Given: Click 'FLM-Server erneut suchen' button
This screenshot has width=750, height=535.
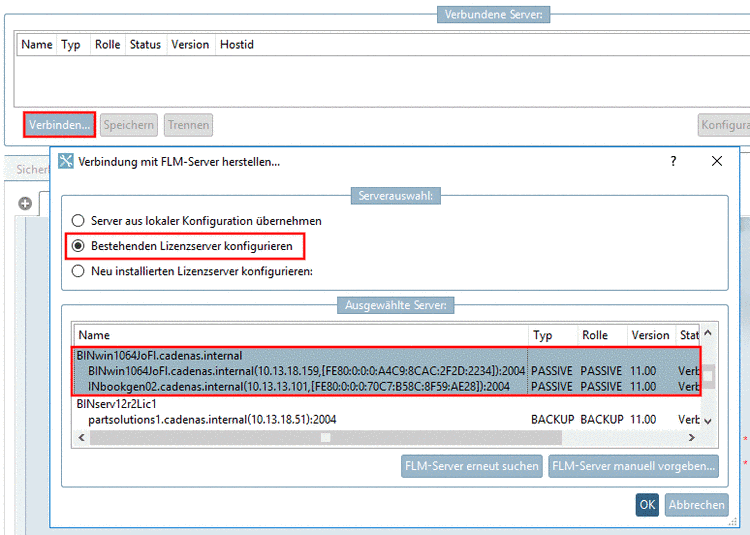Looking at the screenshot, I should tap(472, 466).
